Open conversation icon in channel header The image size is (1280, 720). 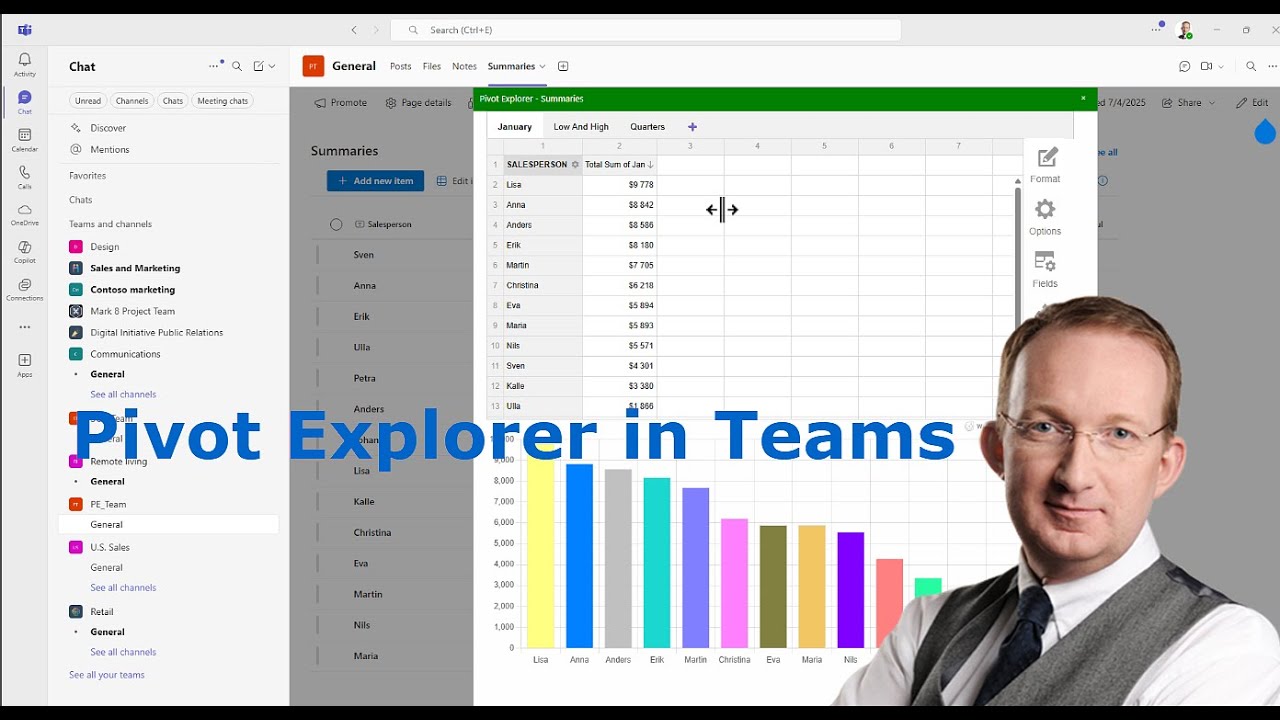click(1184, 66)
